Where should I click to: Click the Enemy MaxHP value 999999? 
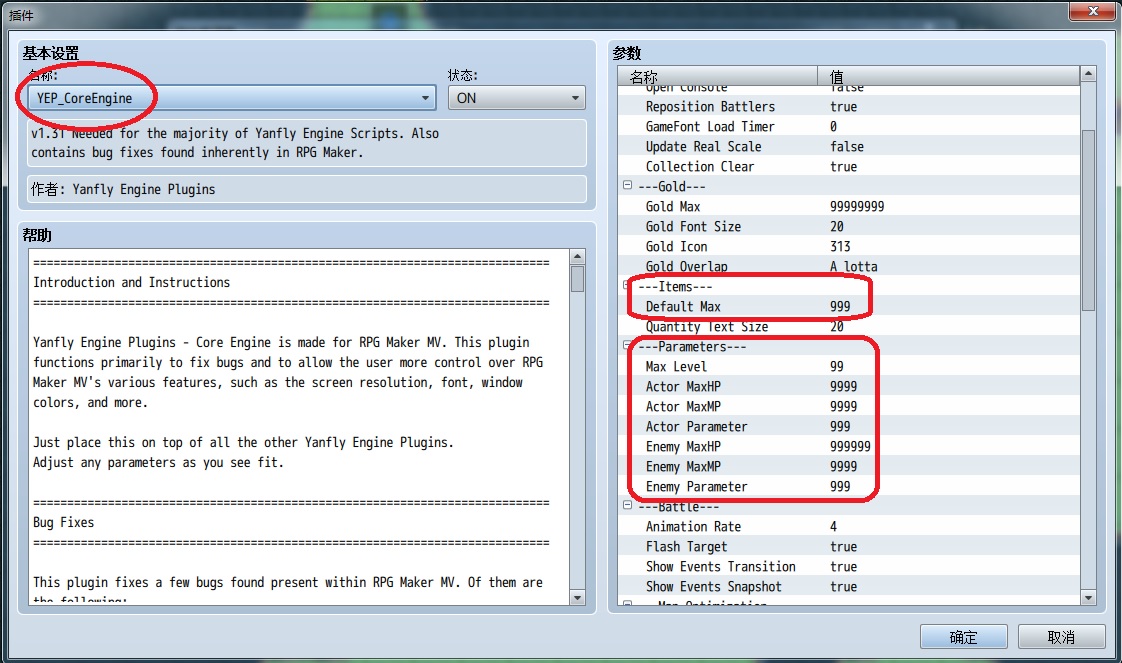point(850,447)
